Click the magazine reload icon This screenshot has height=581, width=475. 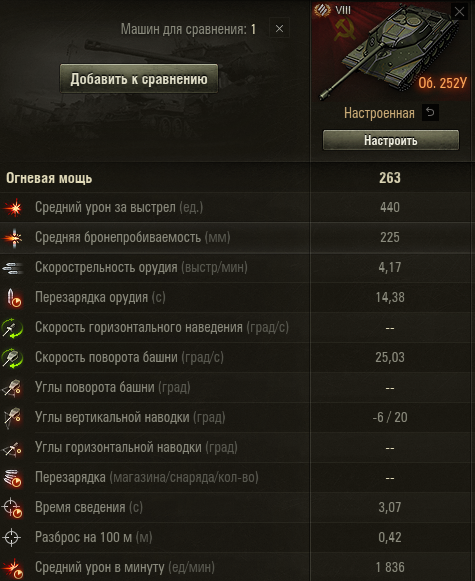12,478
